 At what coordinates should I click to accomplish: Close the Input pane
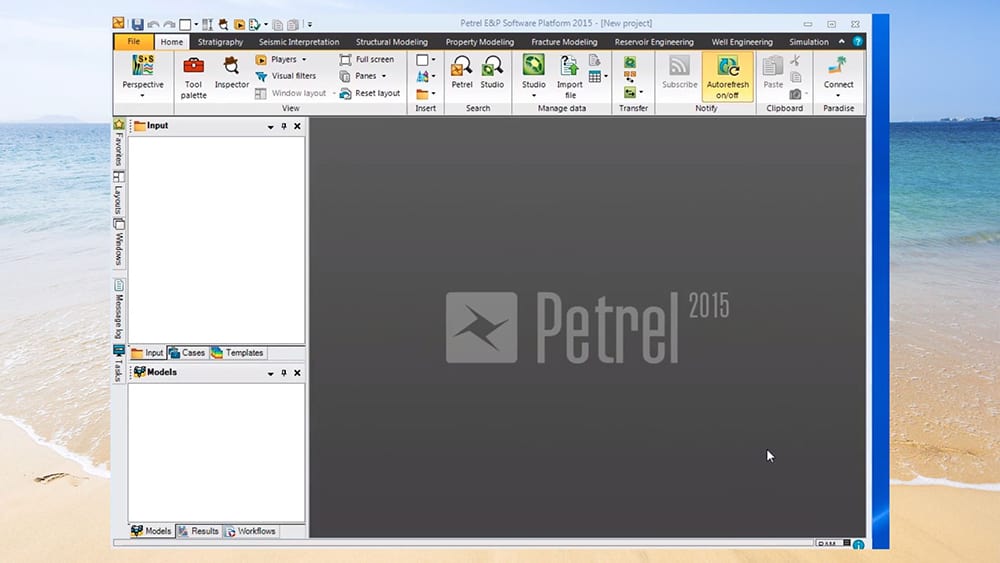coord(297,126)
